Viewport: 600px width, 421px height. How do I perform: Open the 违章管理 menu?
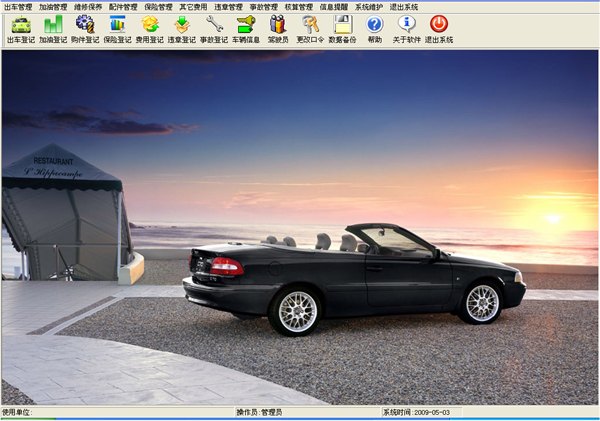pyautogui.click(x=228, y=7)
